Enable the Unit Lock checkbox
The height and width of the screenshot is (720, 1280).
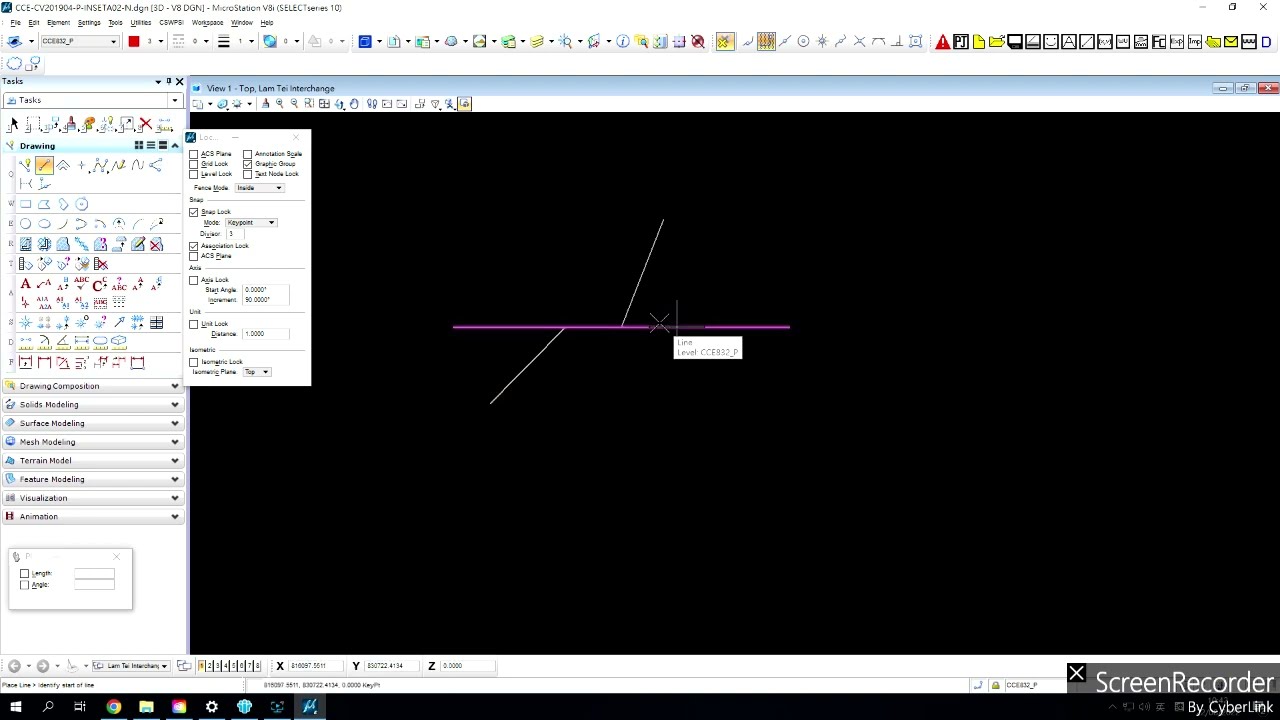click(194, 324)
